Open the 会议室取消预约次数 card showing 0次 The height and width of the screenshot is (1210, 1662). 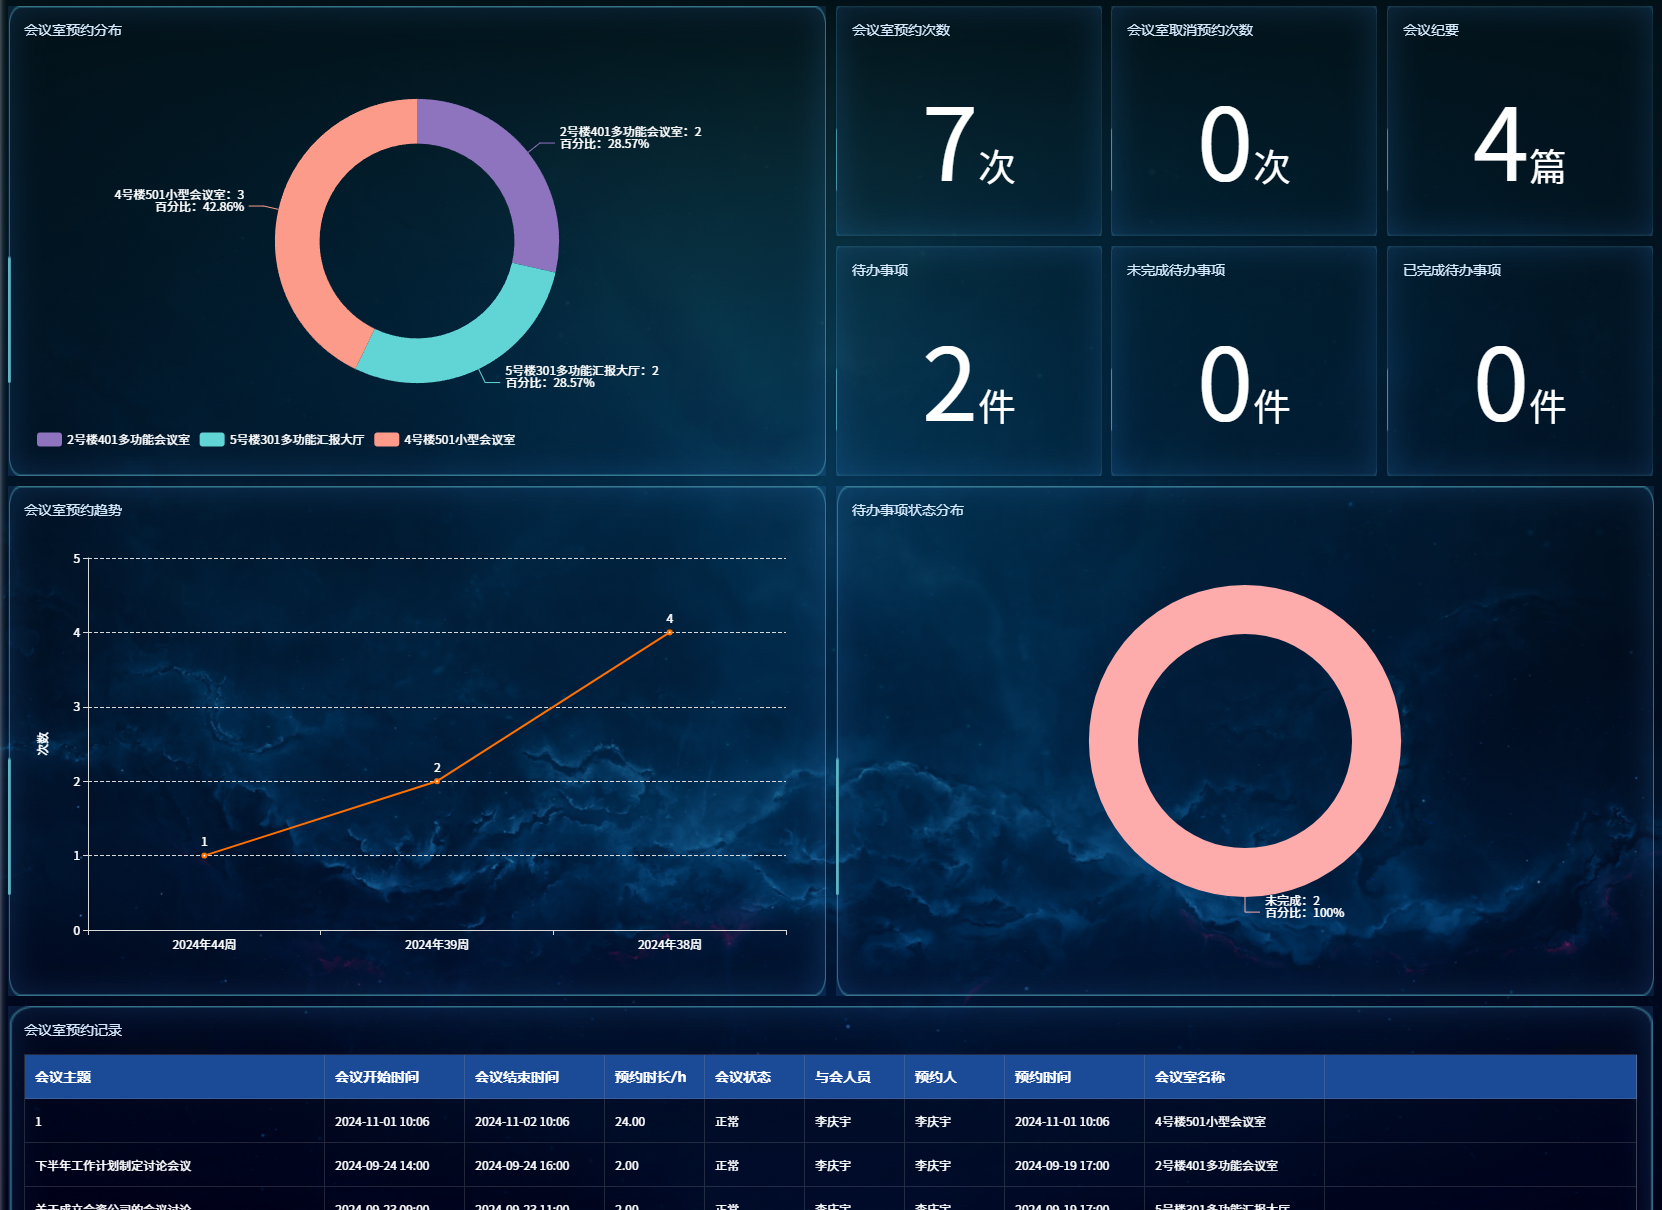[x=1243, y=122]
